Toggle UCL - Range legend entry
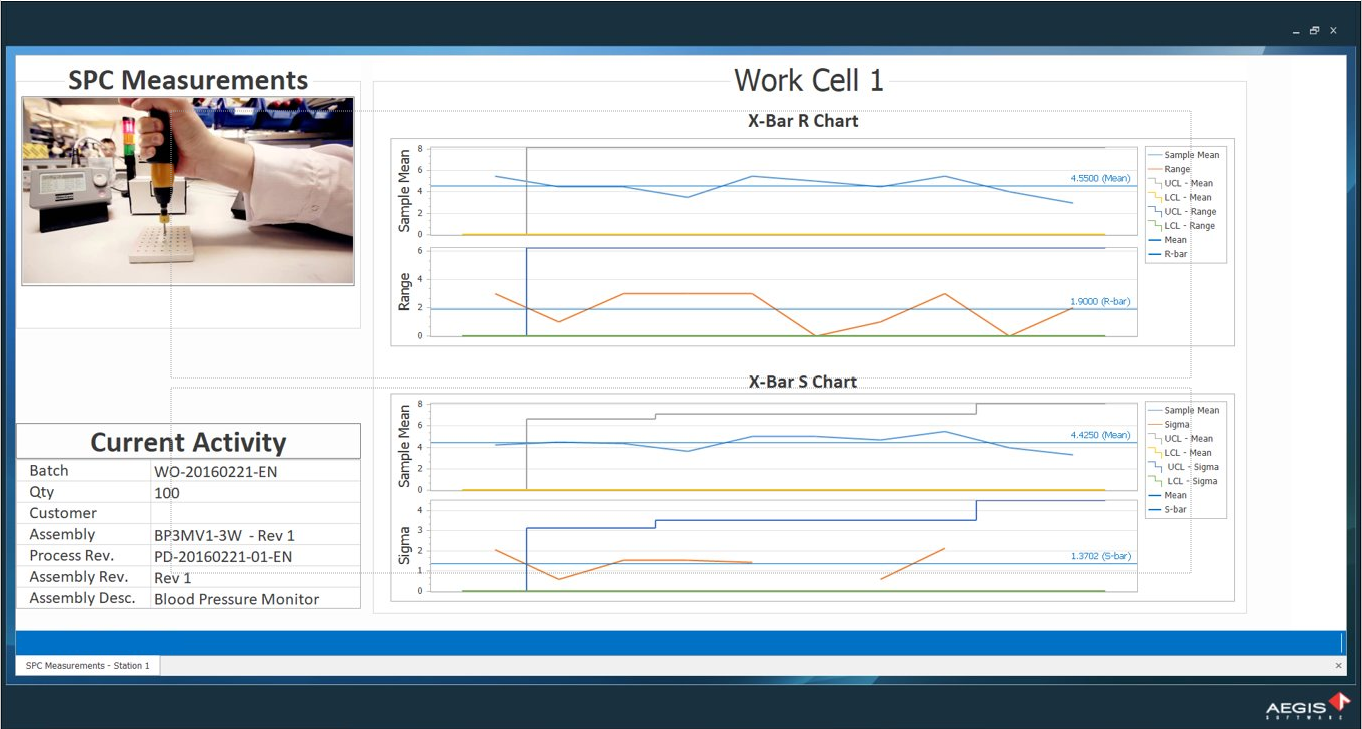The height and width of the screenshot is (729, 1362). tap(1189, 212)
